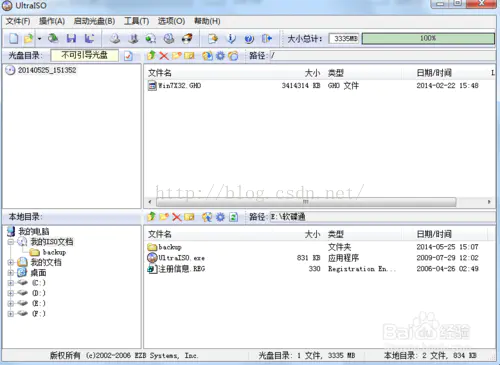Click the Exit door icon in main toolbar

267,39
